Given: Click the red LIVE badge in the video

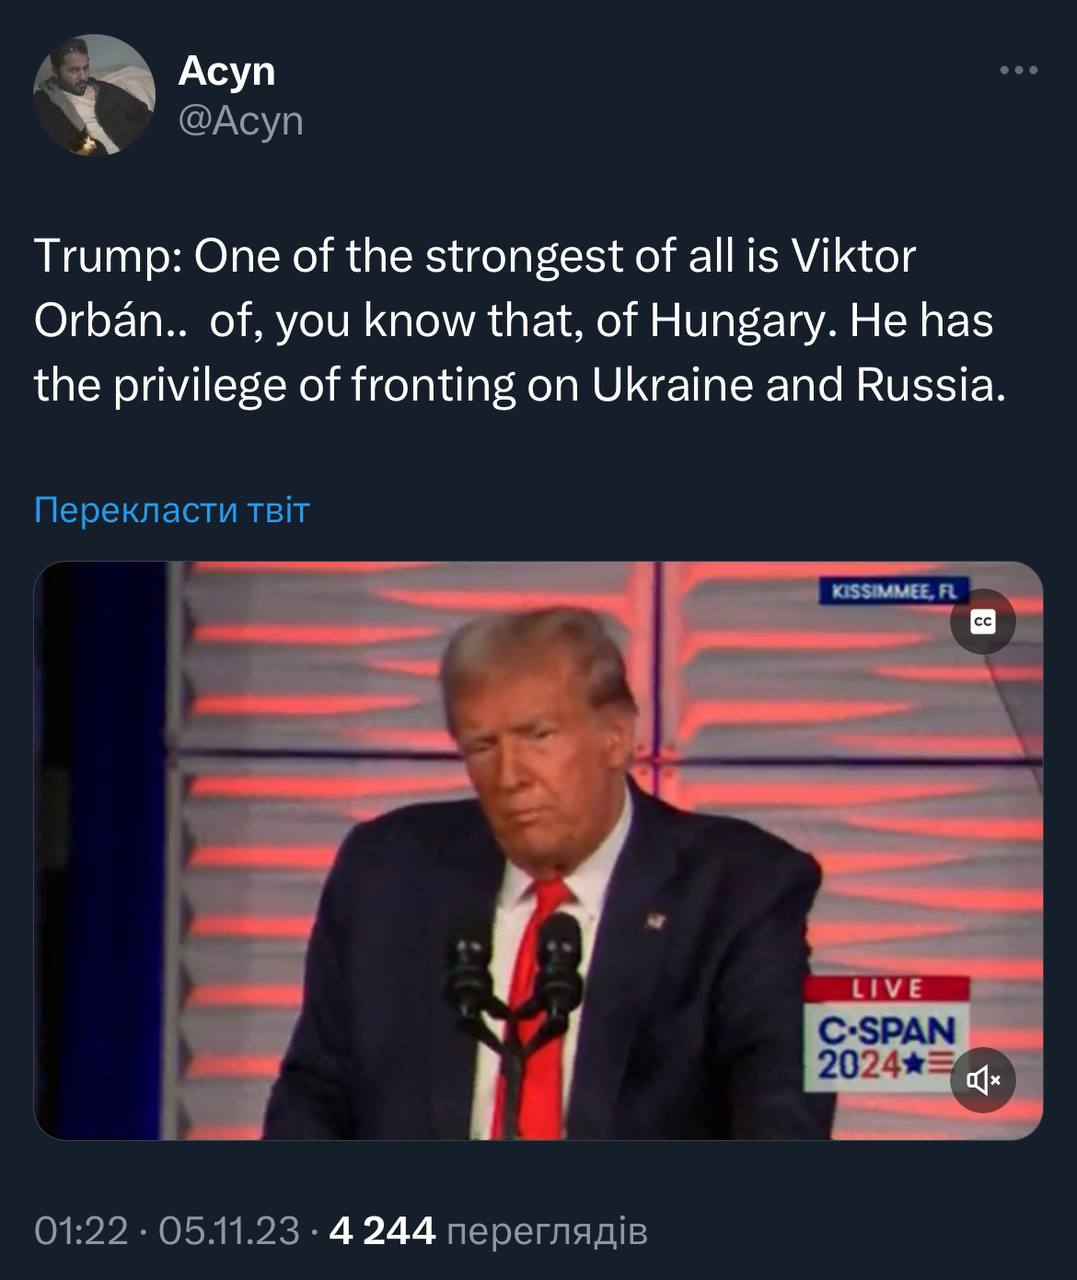Looking at the screenshot, I should point(886,988).
